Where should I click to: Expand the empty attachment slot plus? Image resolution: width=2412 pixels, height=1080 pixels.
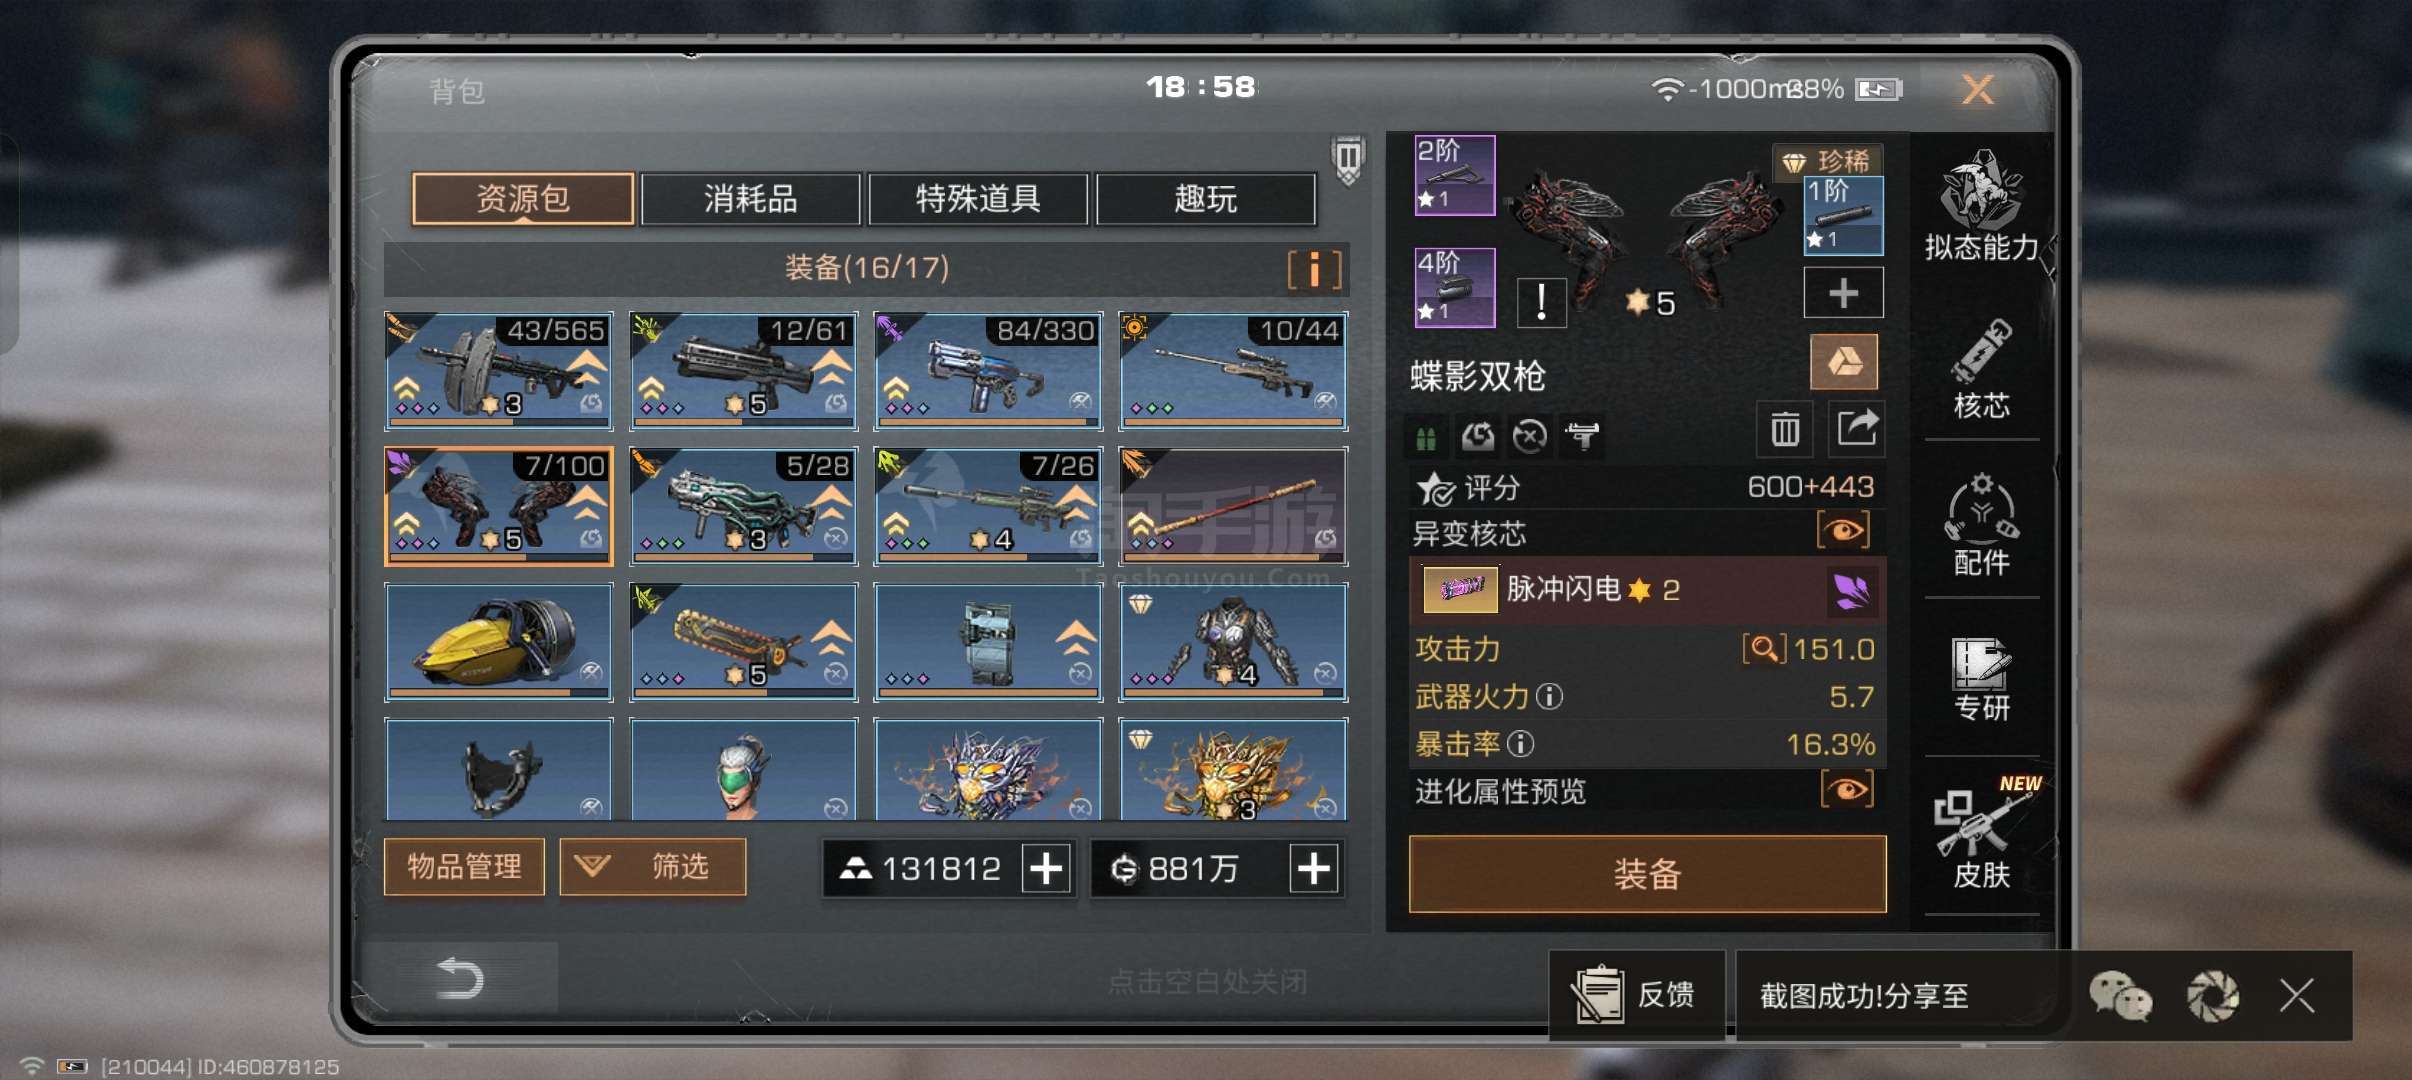click(1843, 292)
